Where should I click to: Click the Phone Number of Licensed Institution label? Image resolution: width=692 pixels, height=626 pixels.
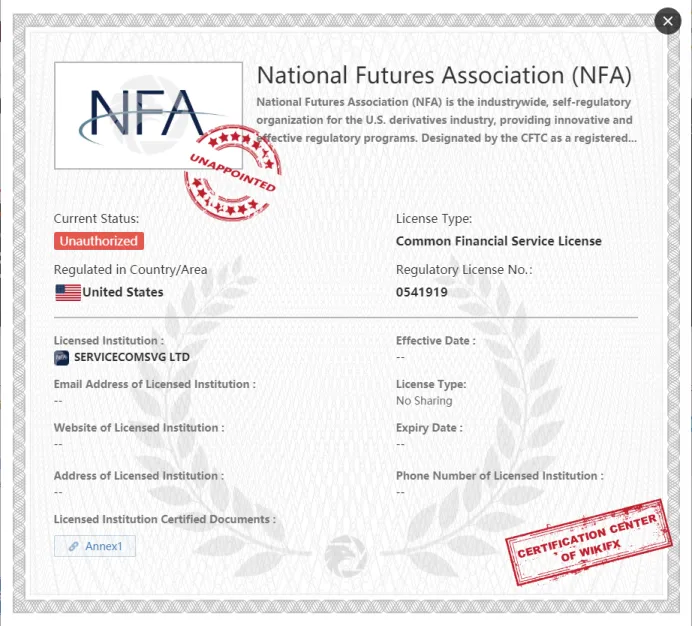(x=500, y=476)
